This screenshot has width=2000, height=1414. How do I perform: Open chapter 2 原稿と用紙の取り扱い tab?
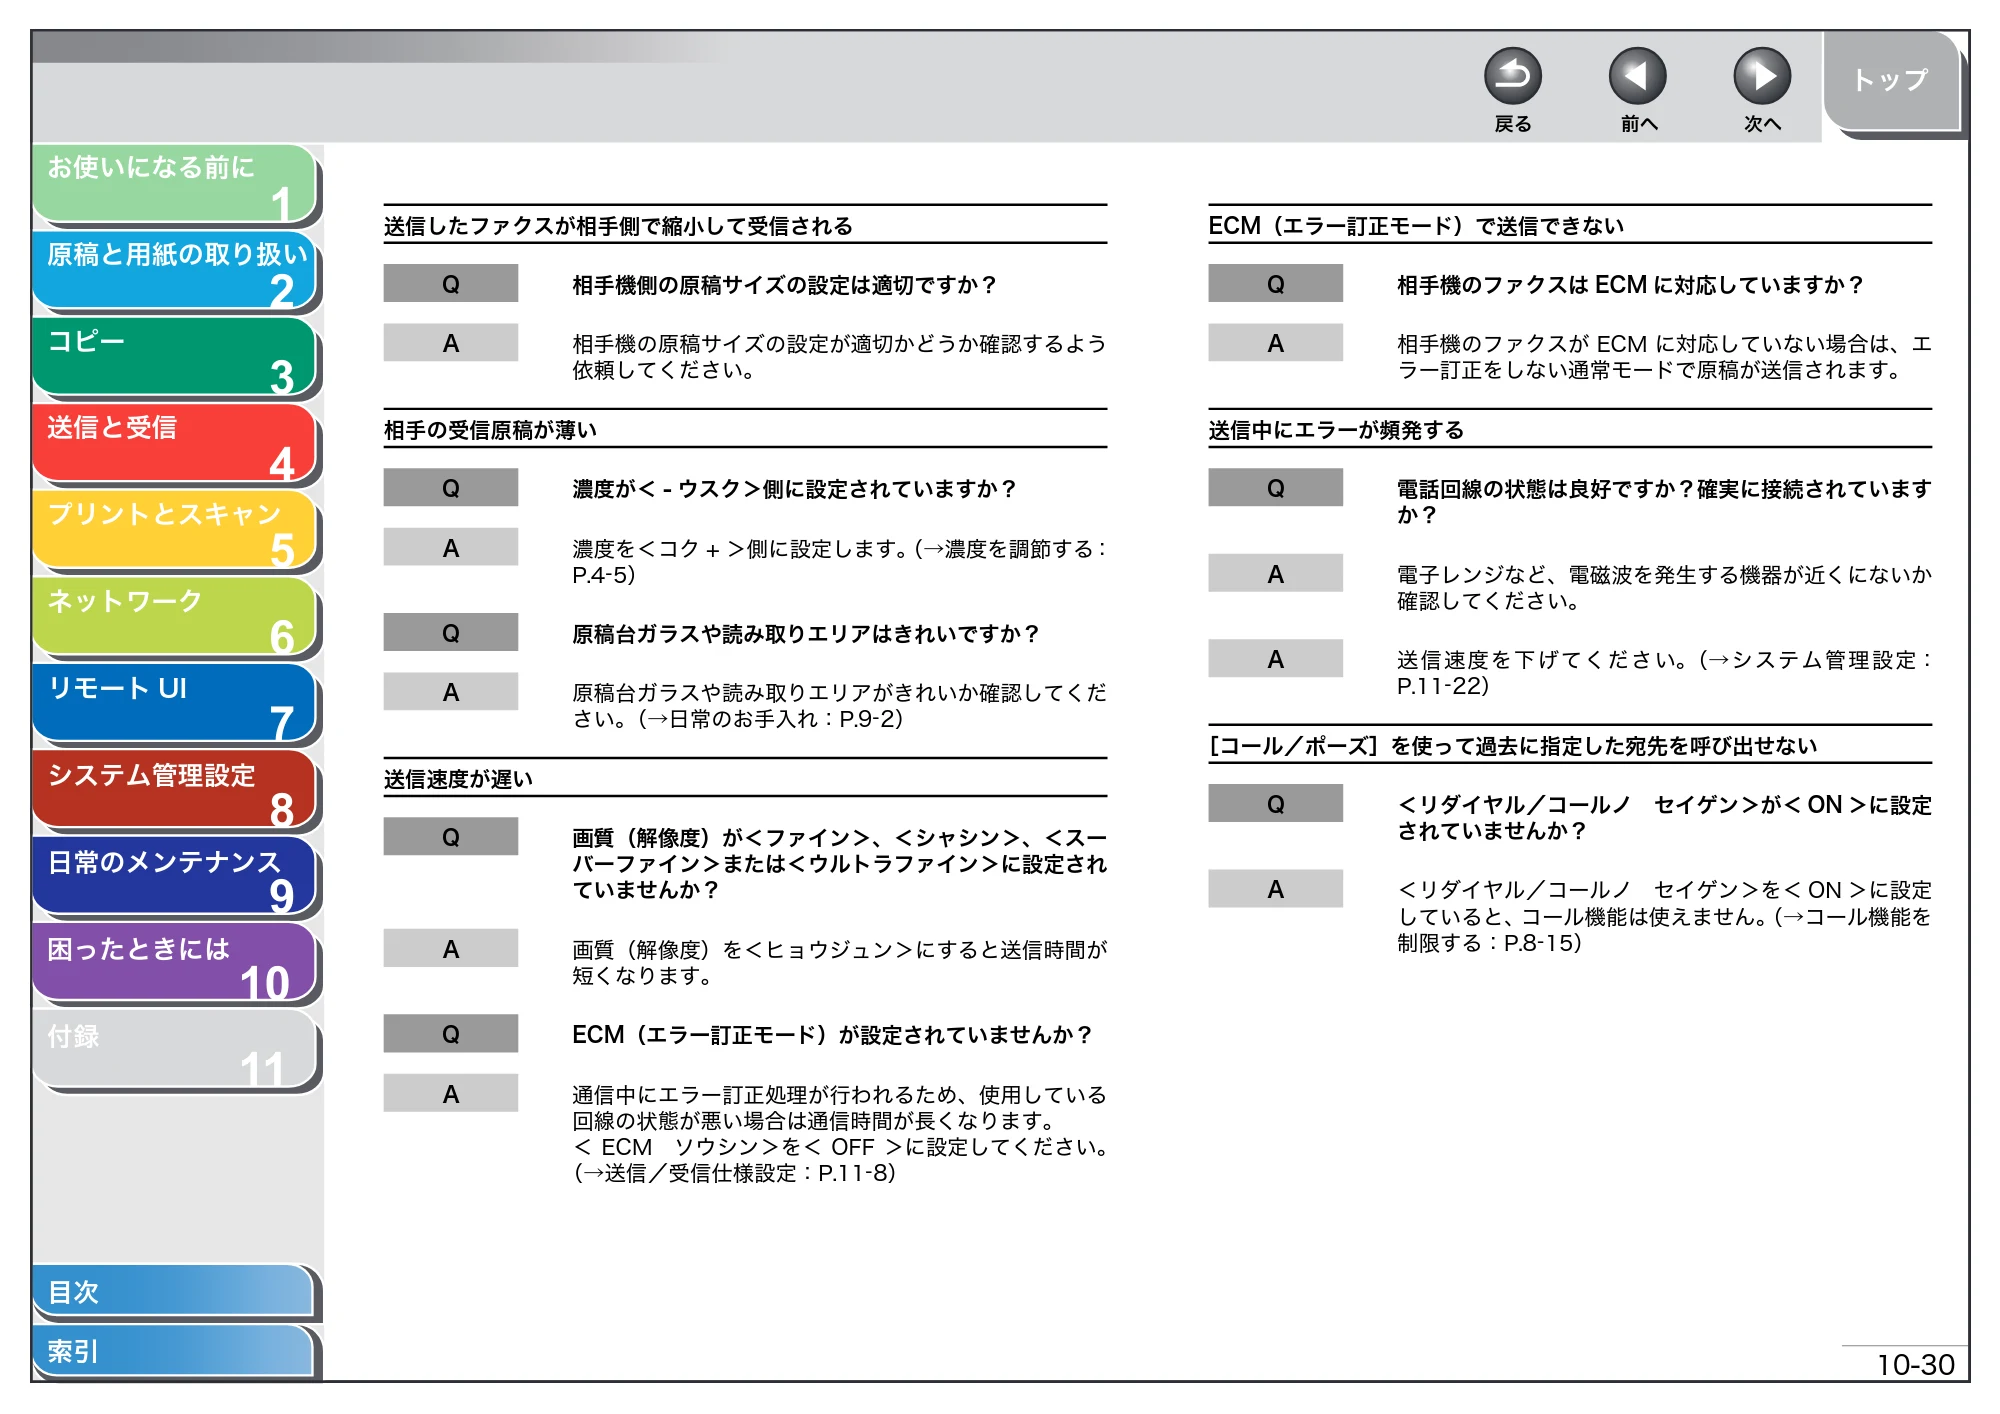[x=175, y=270]
